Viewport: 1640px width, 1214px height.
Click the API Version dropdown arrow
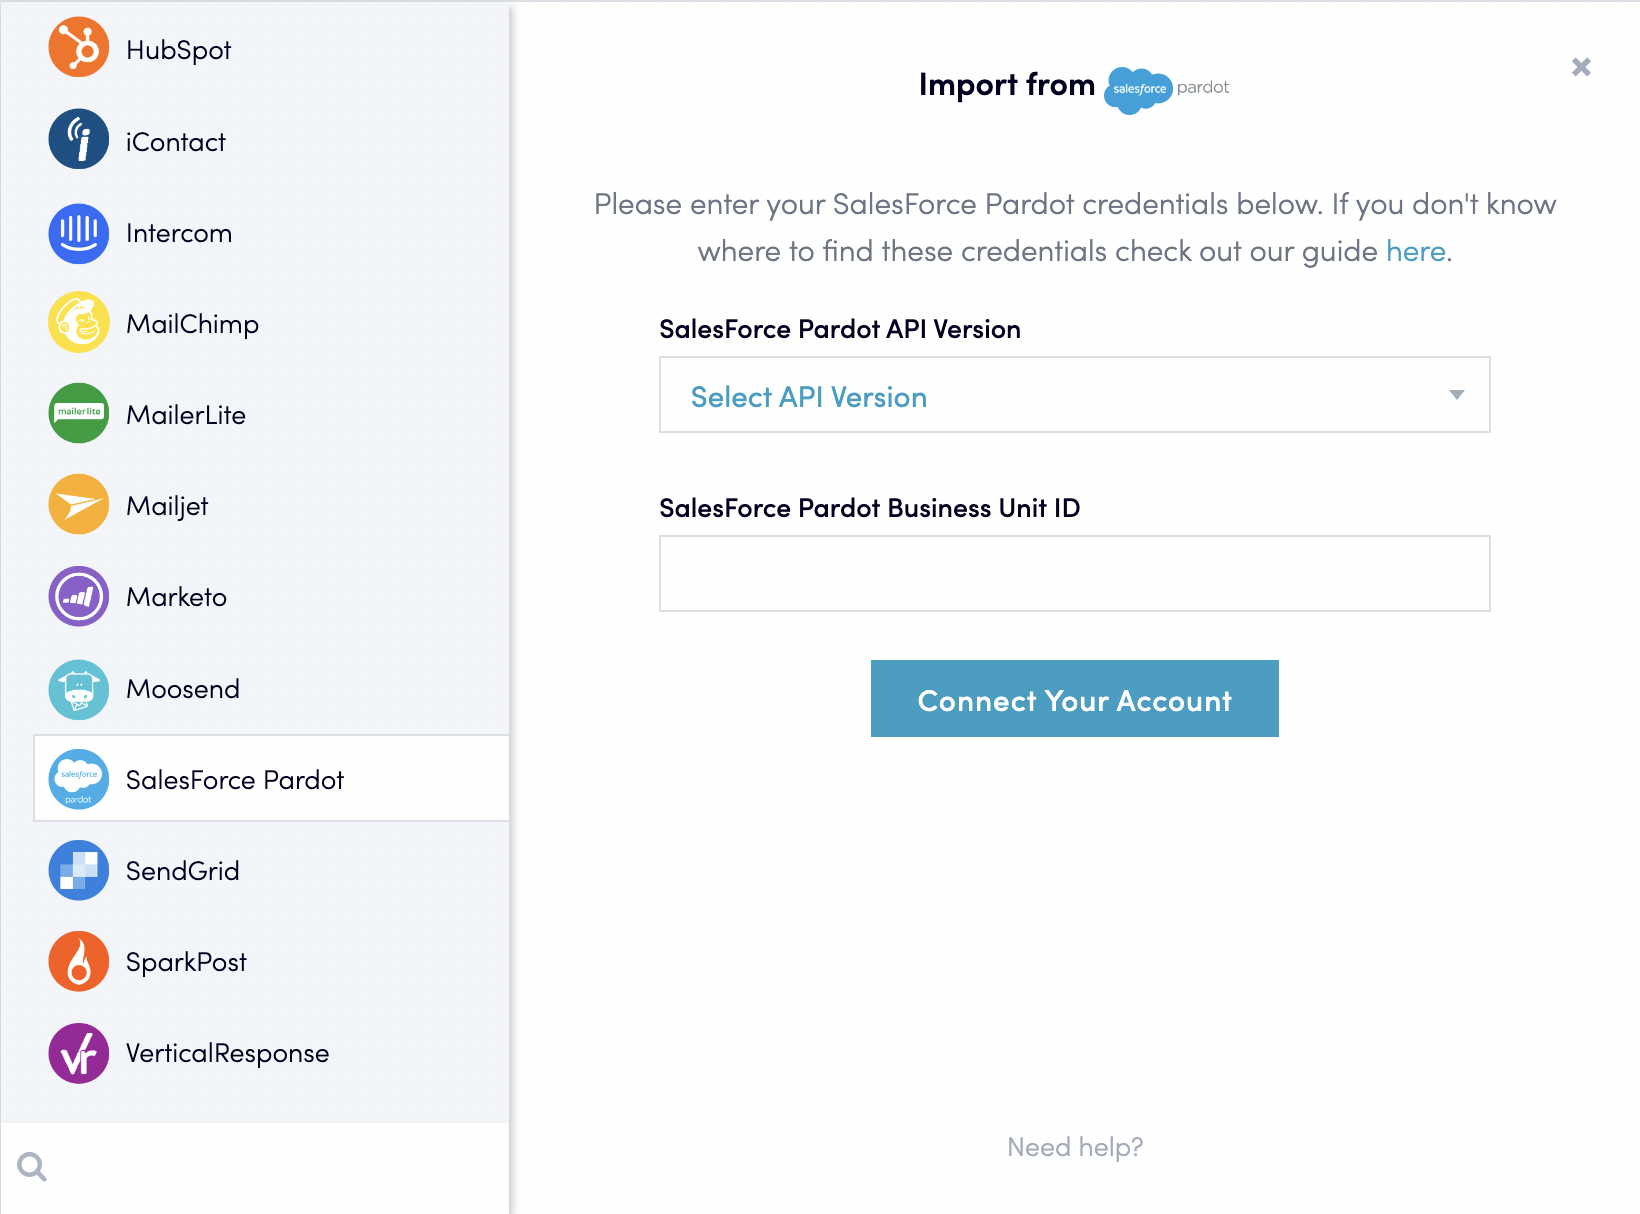pyautogui.click(x=1457, y=395)
